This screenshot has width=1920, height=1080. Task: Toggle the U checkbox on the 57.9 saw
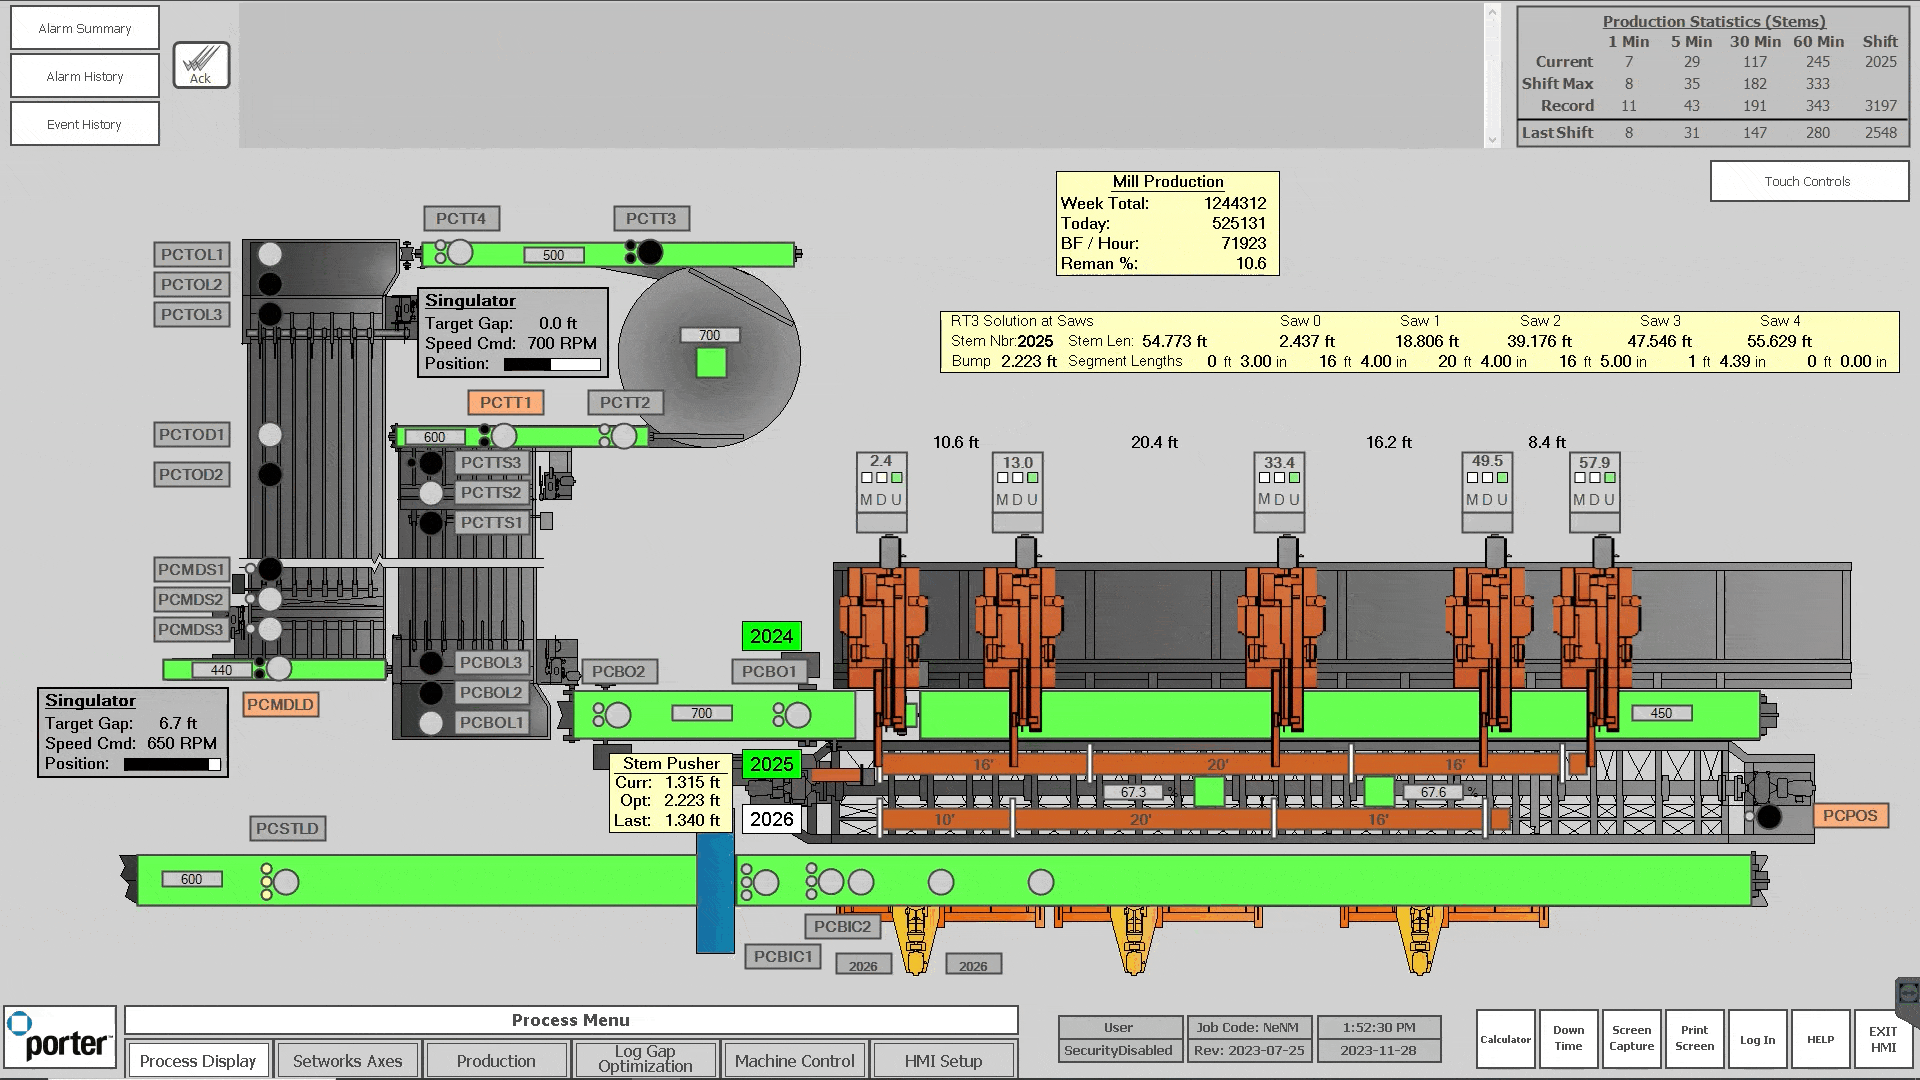point(1609,478)
